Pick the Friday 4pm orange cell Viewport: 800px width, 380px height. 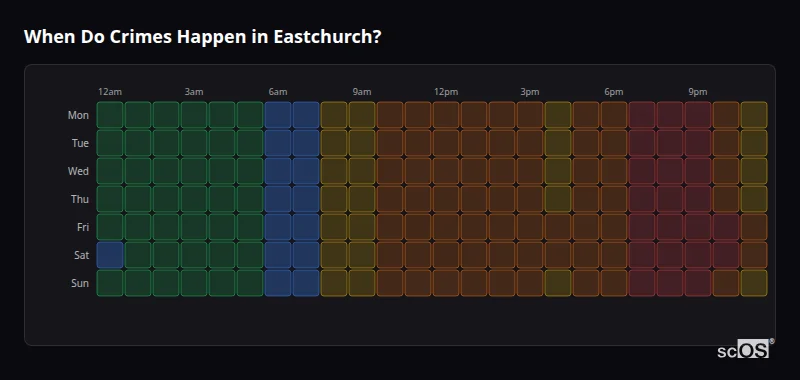[x=558, y=227]
